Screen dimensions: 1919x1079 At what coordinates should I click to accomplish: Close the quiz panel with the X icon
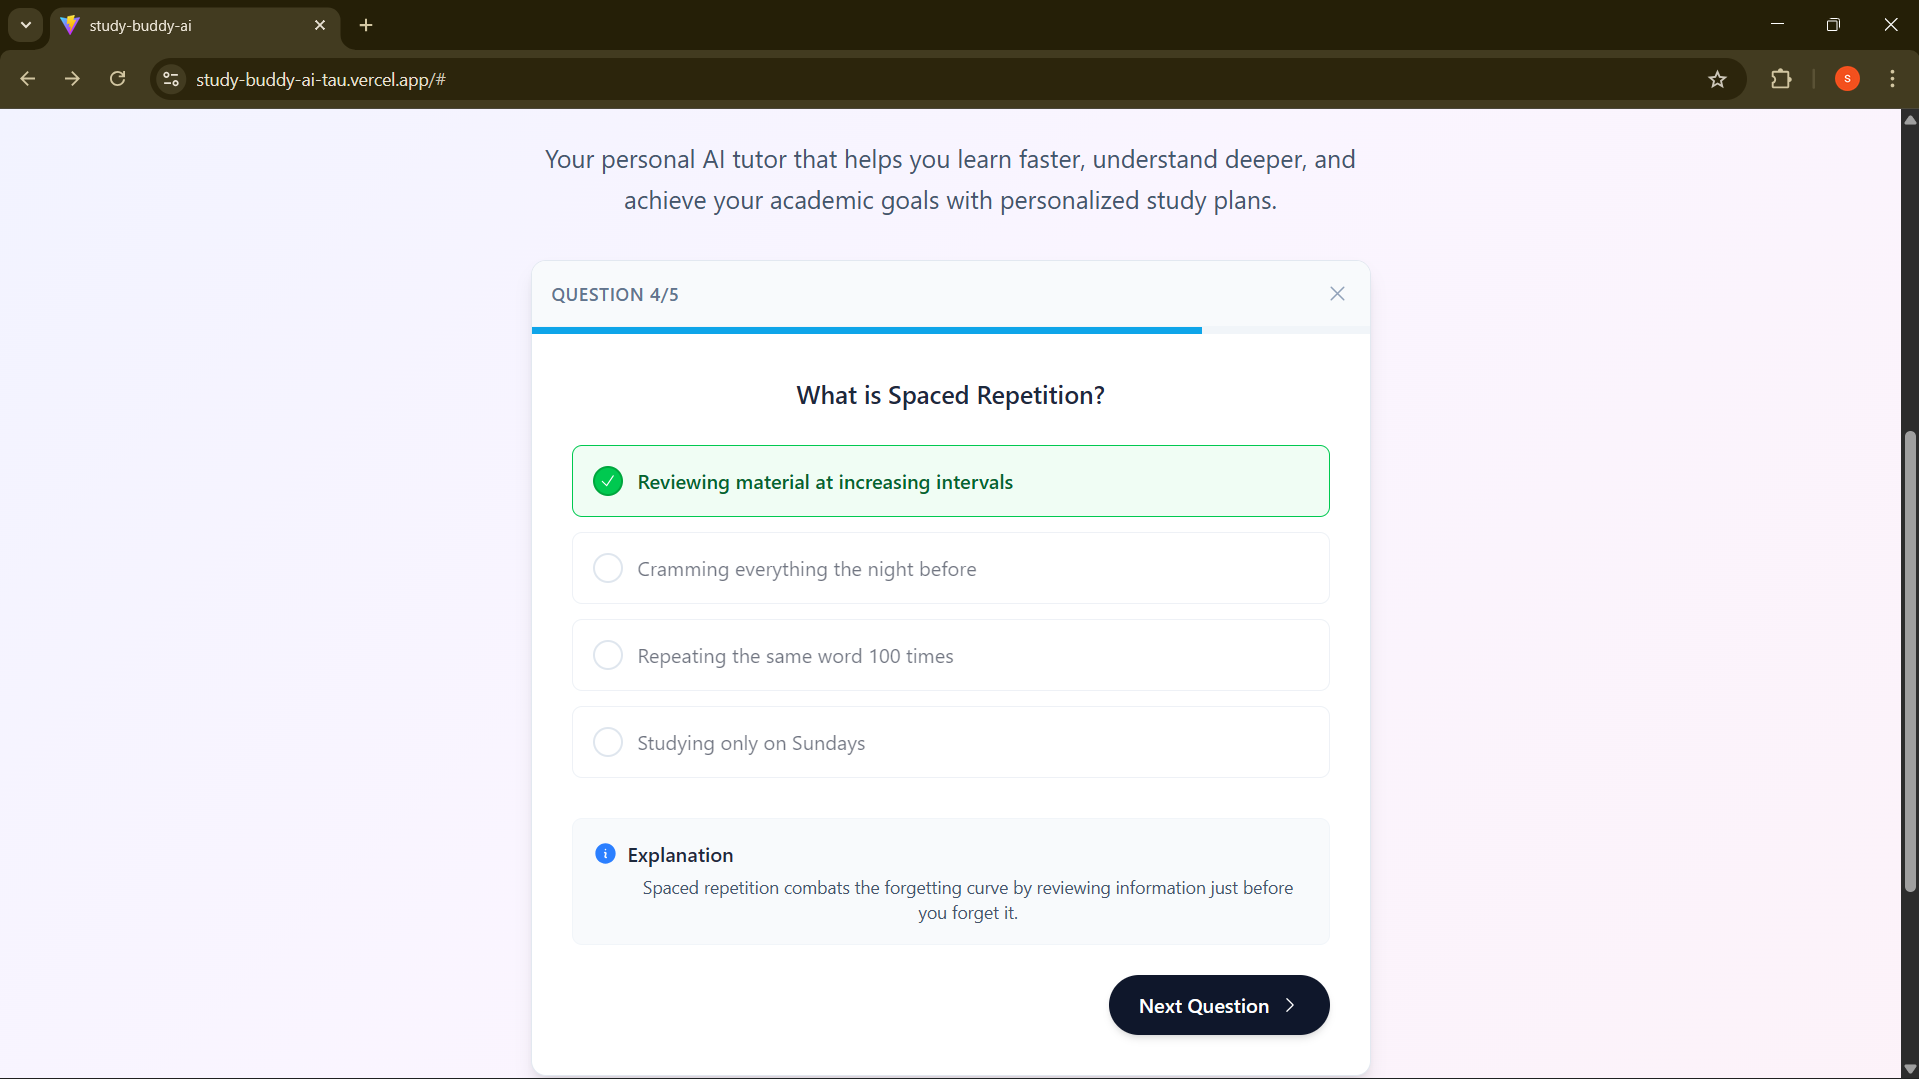(x=1337, y=294)
